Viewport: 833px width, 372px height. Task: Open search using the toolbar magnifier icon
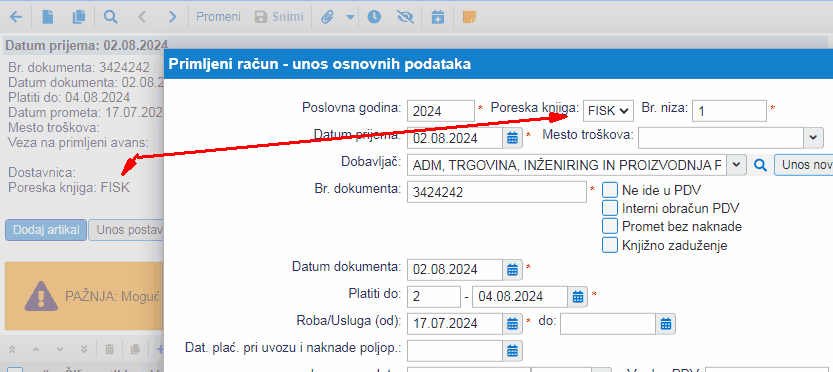110,17
